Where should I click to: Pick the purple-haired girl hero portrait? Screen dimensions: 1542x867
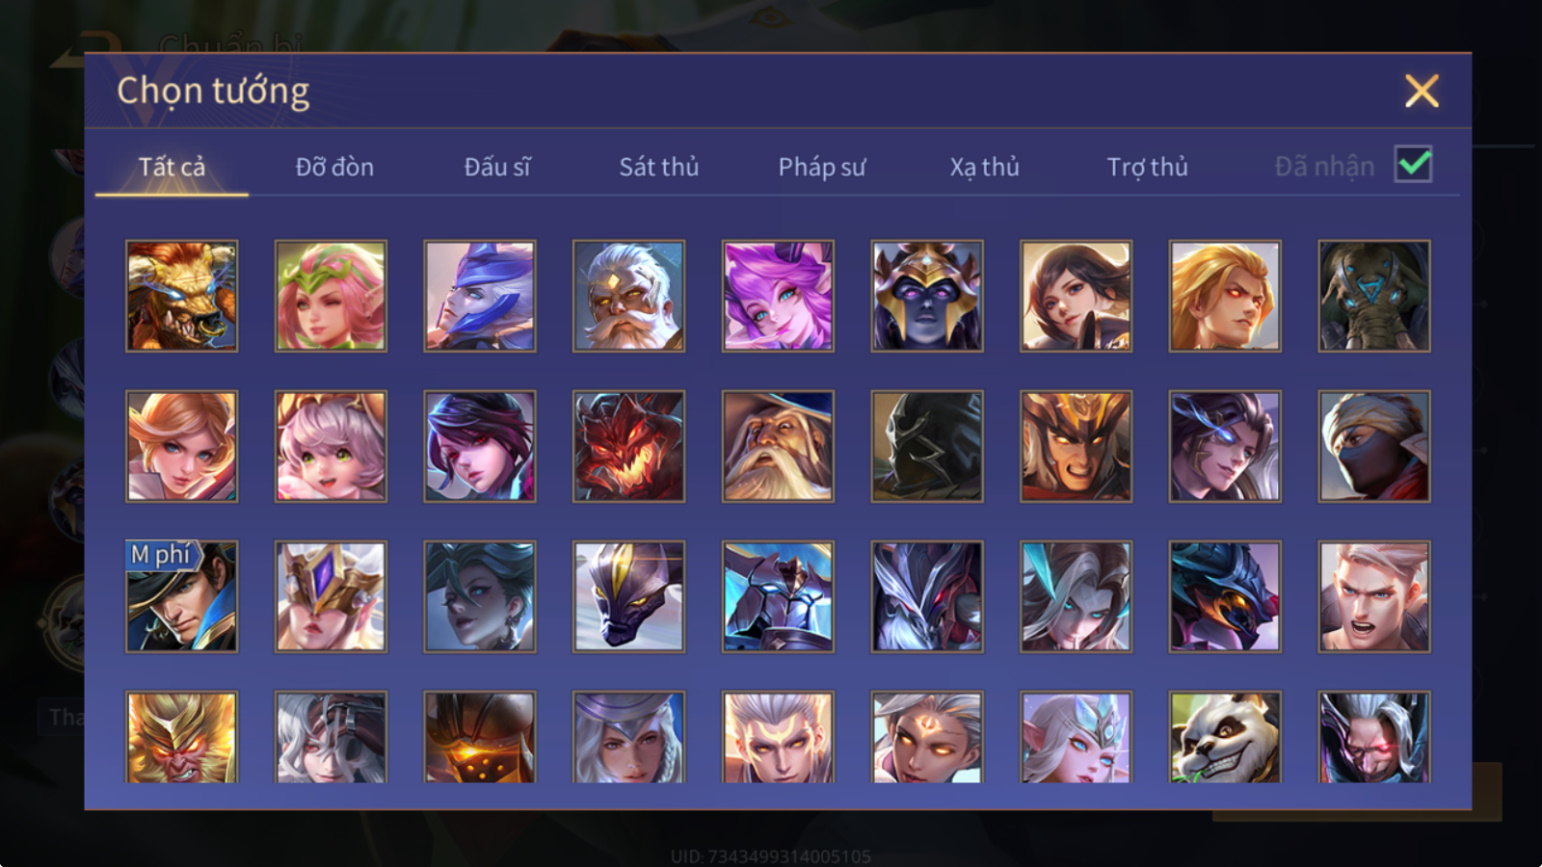(778, 296)
